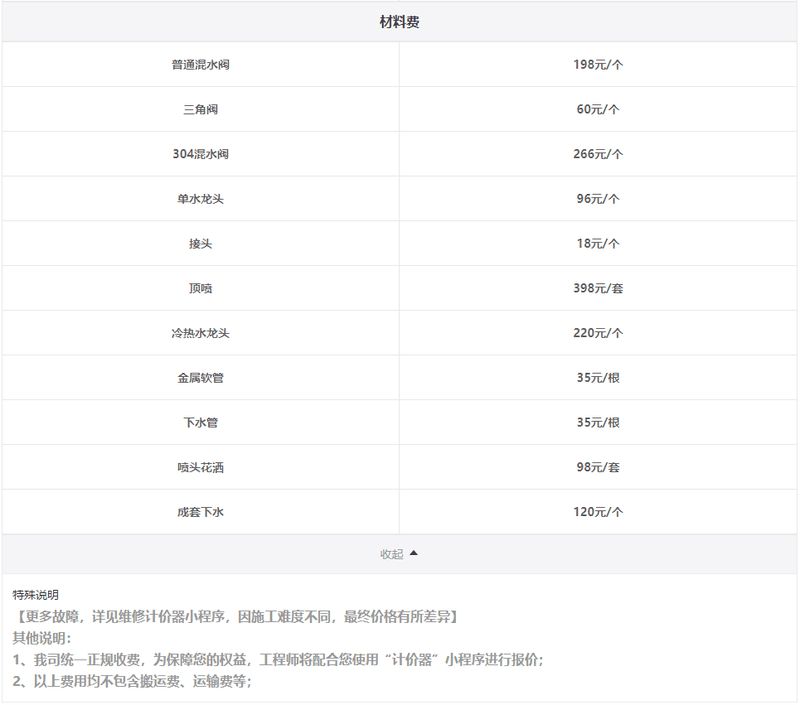The width and height of the screenshot is (800, 705).
Task: Select the 304混水阀 item
Action: [x=201, y=154]
